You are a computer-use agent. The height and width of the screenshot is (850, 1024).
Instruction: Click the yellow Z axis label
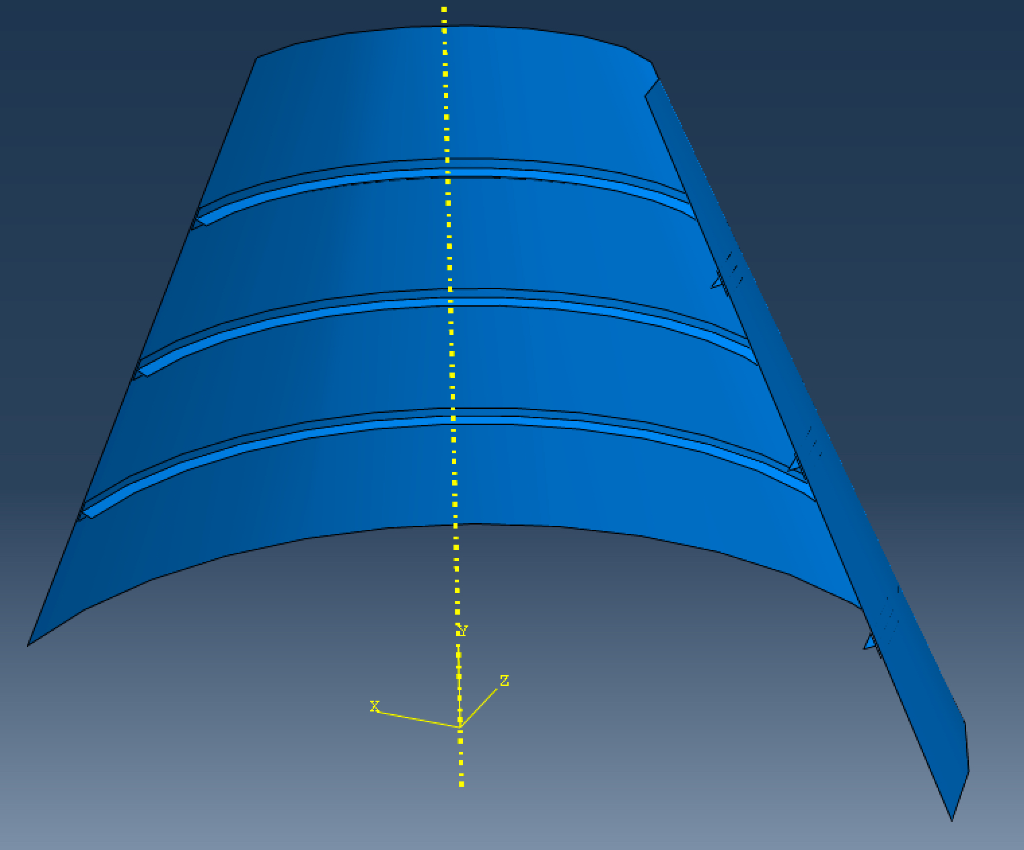tap(504, 681)
